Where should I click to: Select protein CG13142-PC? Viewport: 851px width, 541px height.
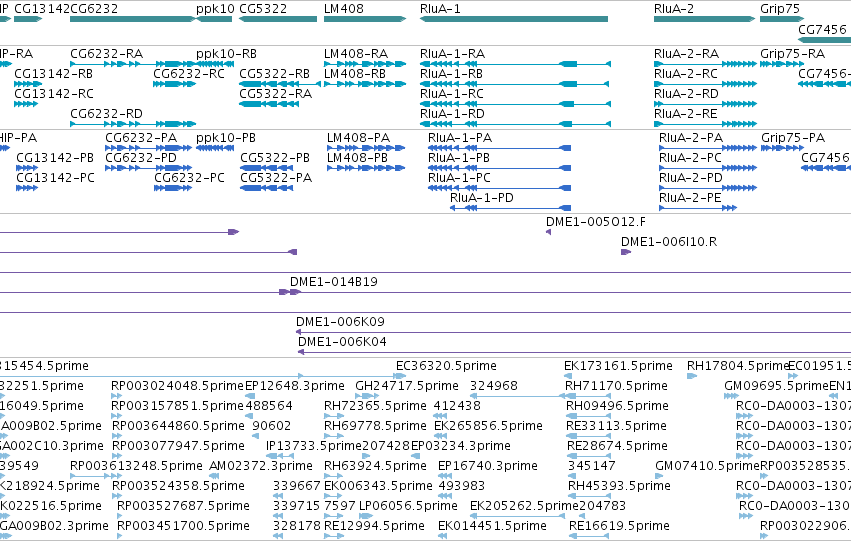27,188
